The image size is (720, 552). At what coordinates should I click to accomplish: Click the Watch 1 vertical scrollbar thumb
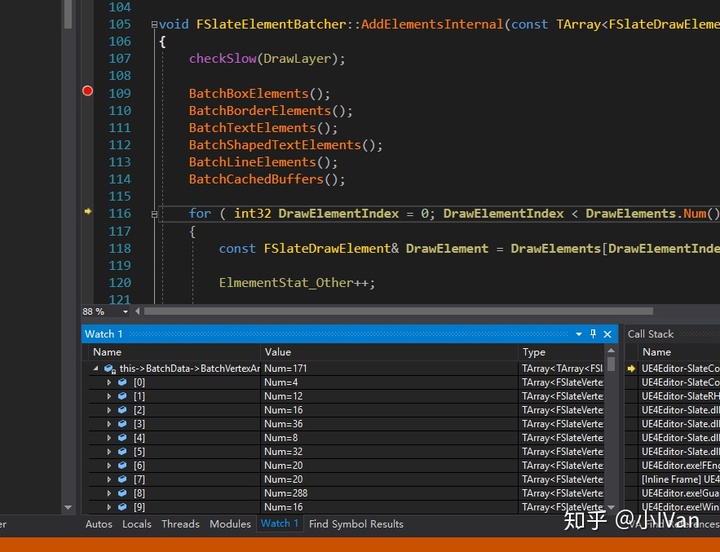click(x=611, y=364)
